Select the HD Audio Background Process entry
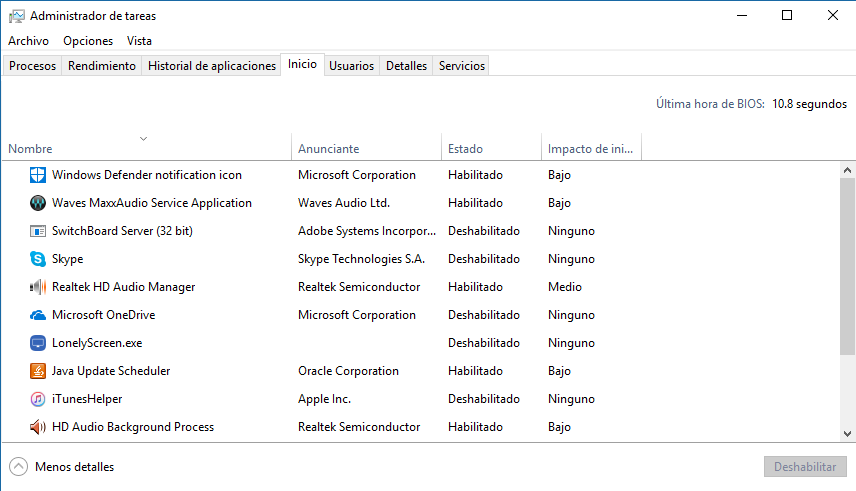The image size is (856, 491). 133,427
